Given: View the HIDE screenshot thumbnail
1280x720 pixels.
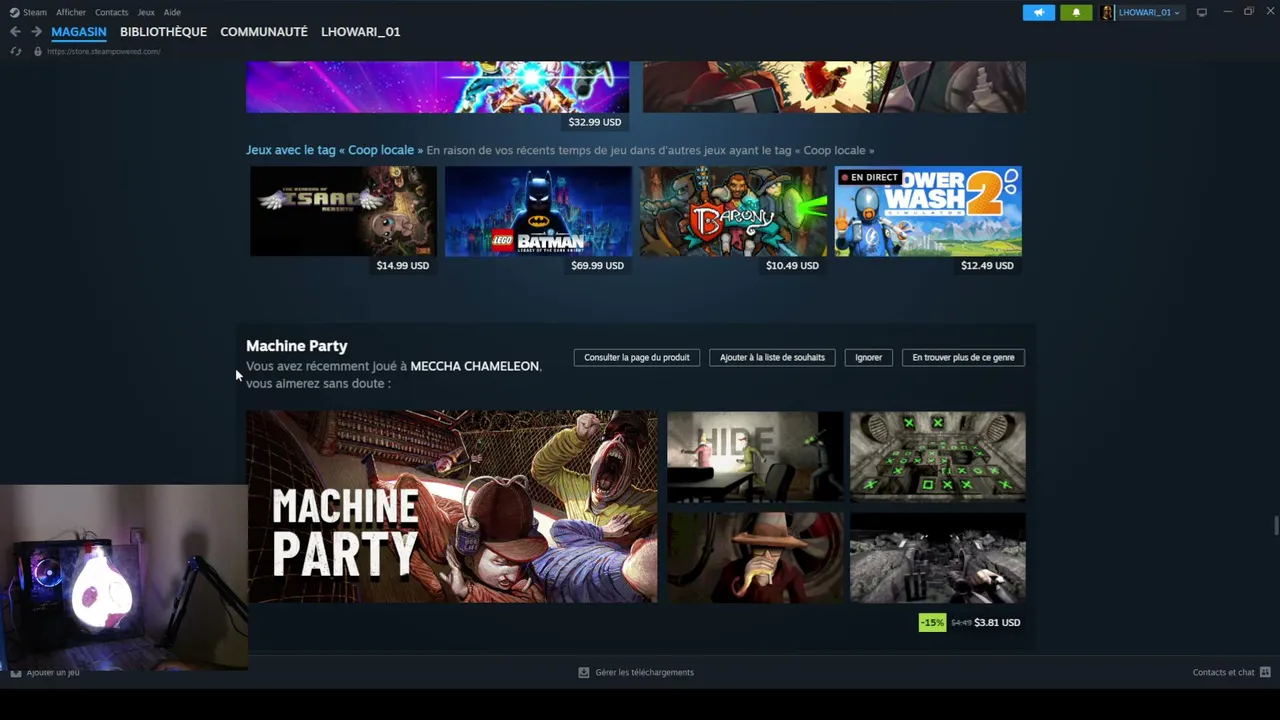Looking at the screenshot, I should click(x=755, y=457).
